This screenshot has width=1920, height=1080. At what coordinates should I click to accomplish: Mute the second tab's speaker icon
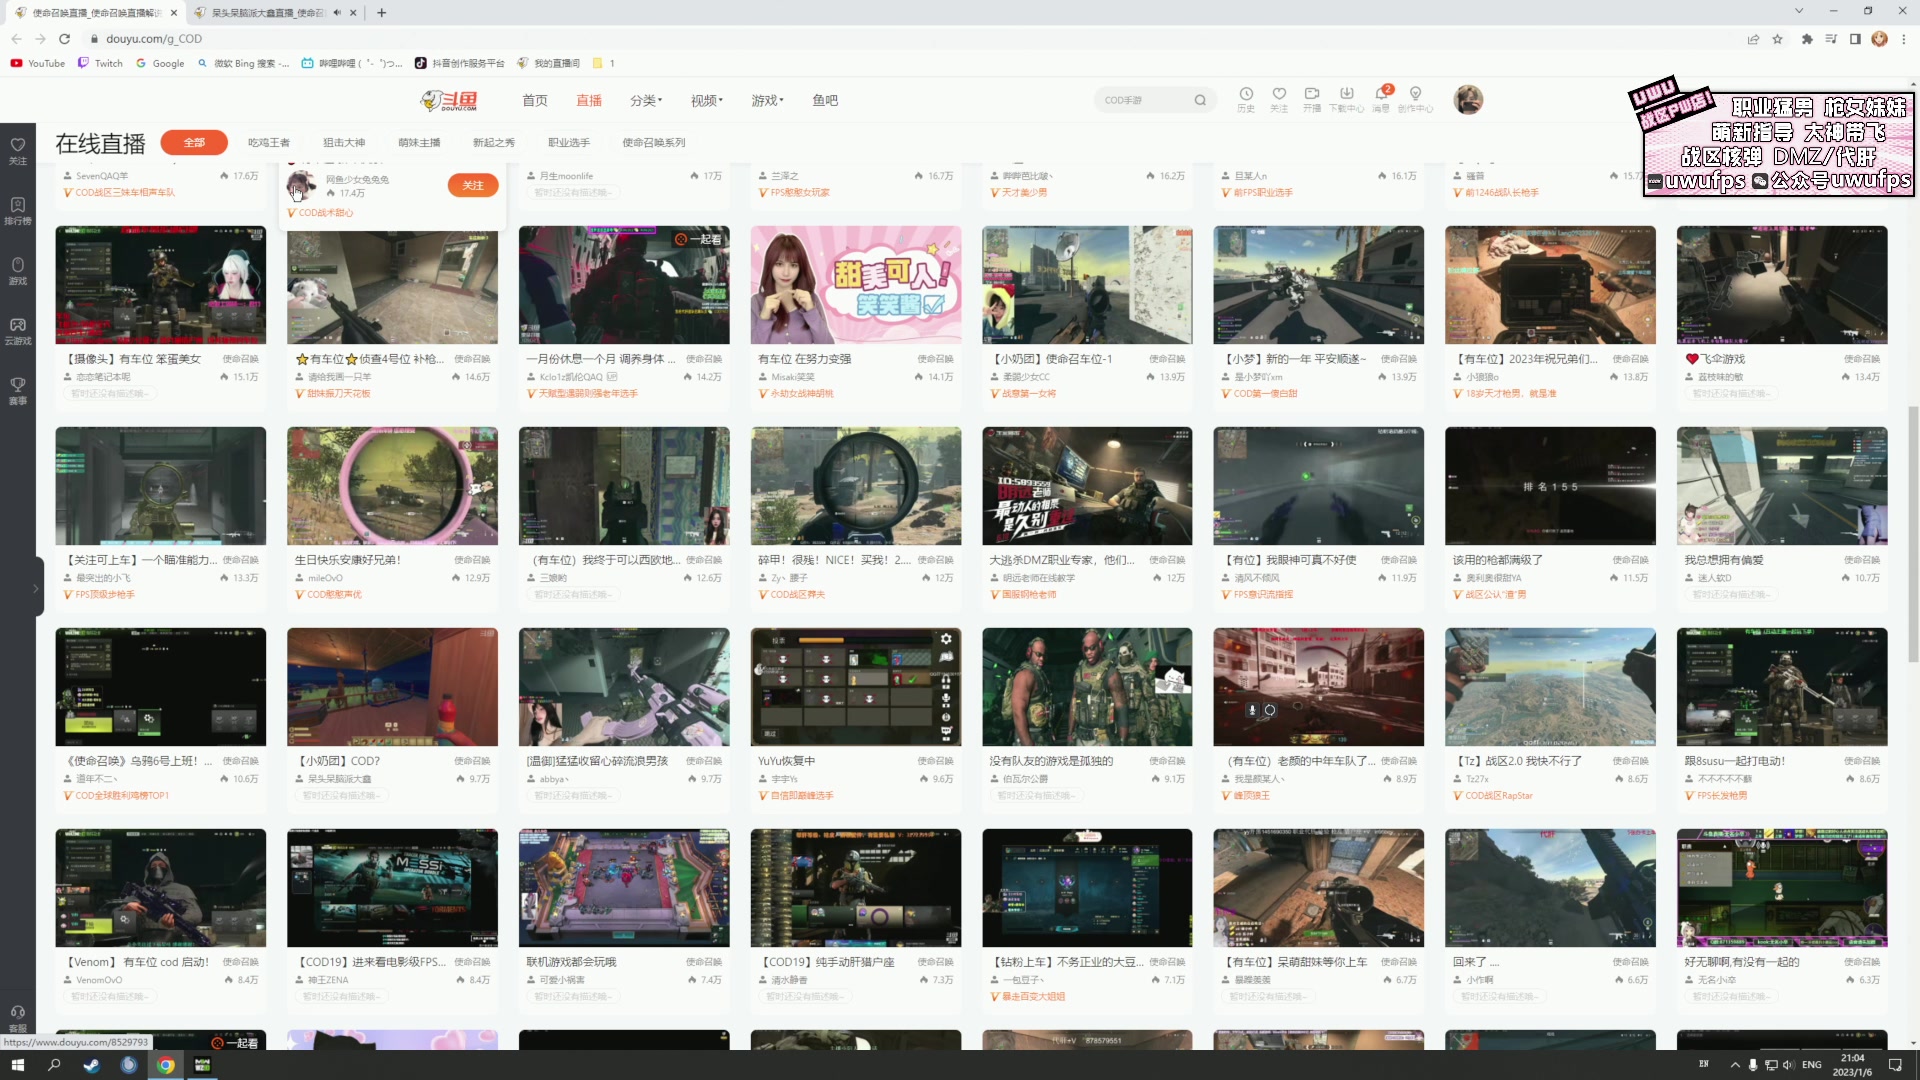coord(337,13)
